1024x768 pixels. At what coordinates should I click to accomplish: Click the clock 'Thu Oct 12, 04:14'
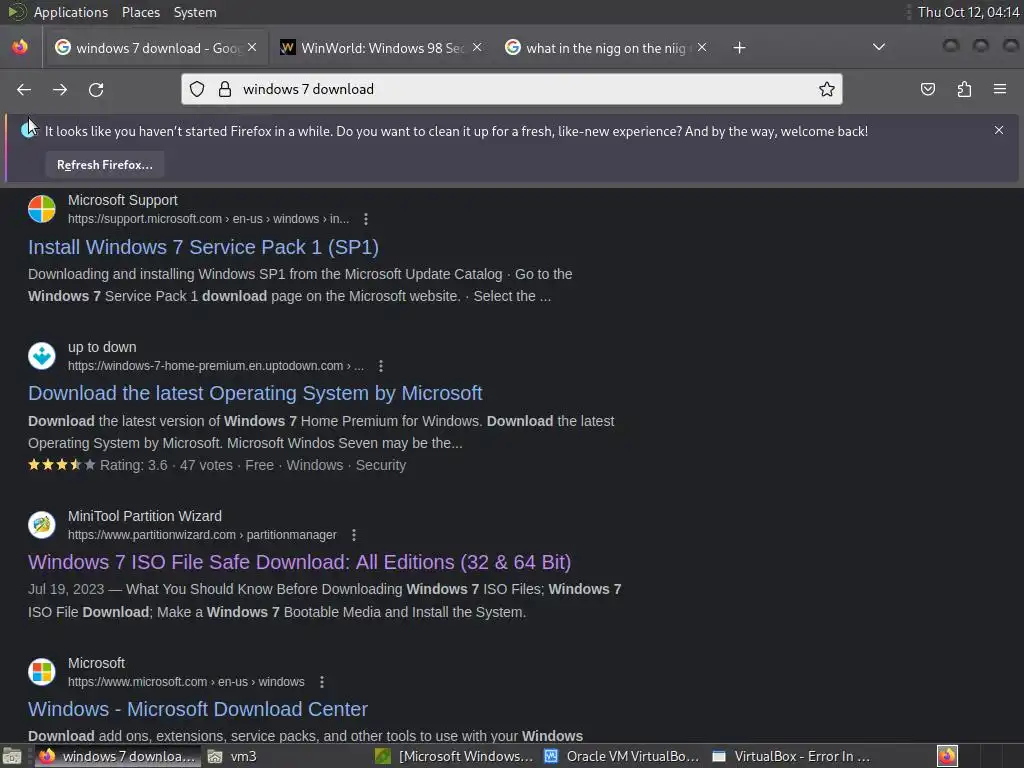968,12
